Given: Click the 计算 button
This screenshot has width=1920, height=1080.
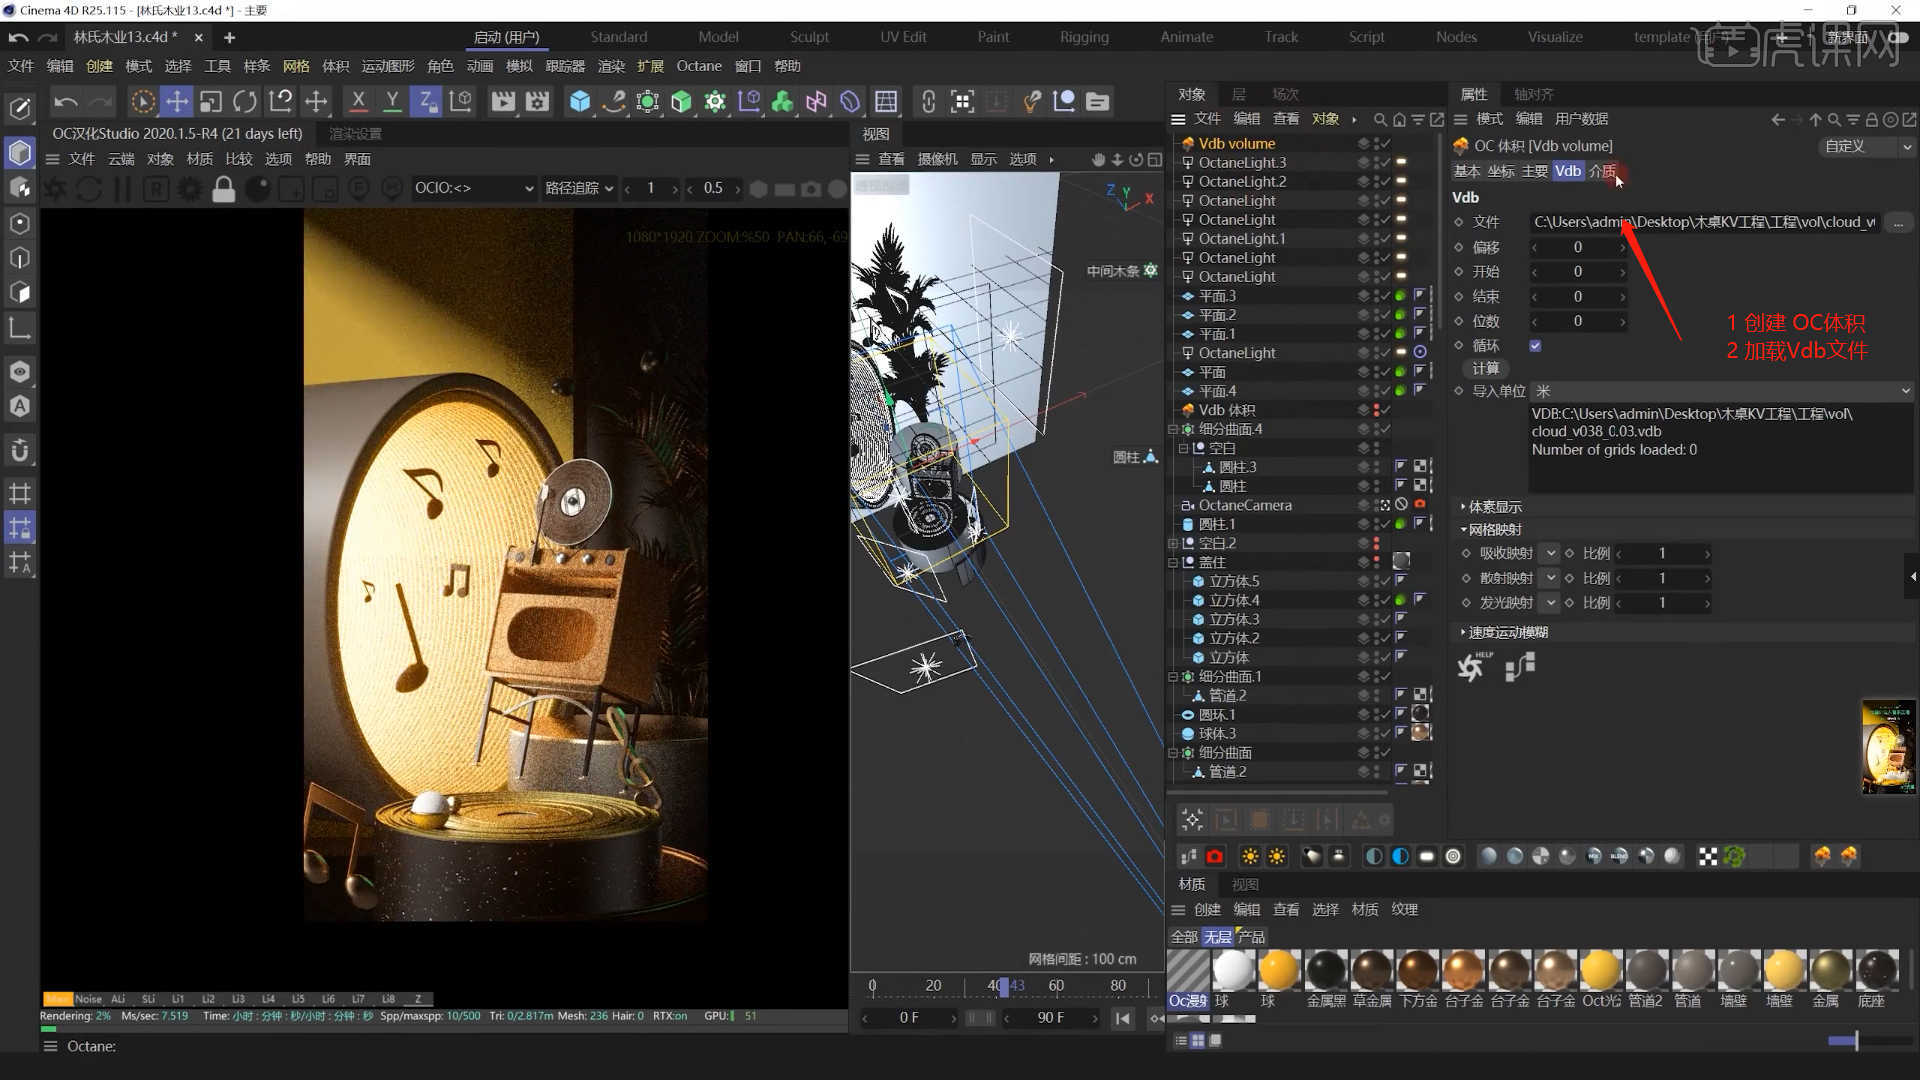Looking at the screenshot, I should coord(1485,368).
